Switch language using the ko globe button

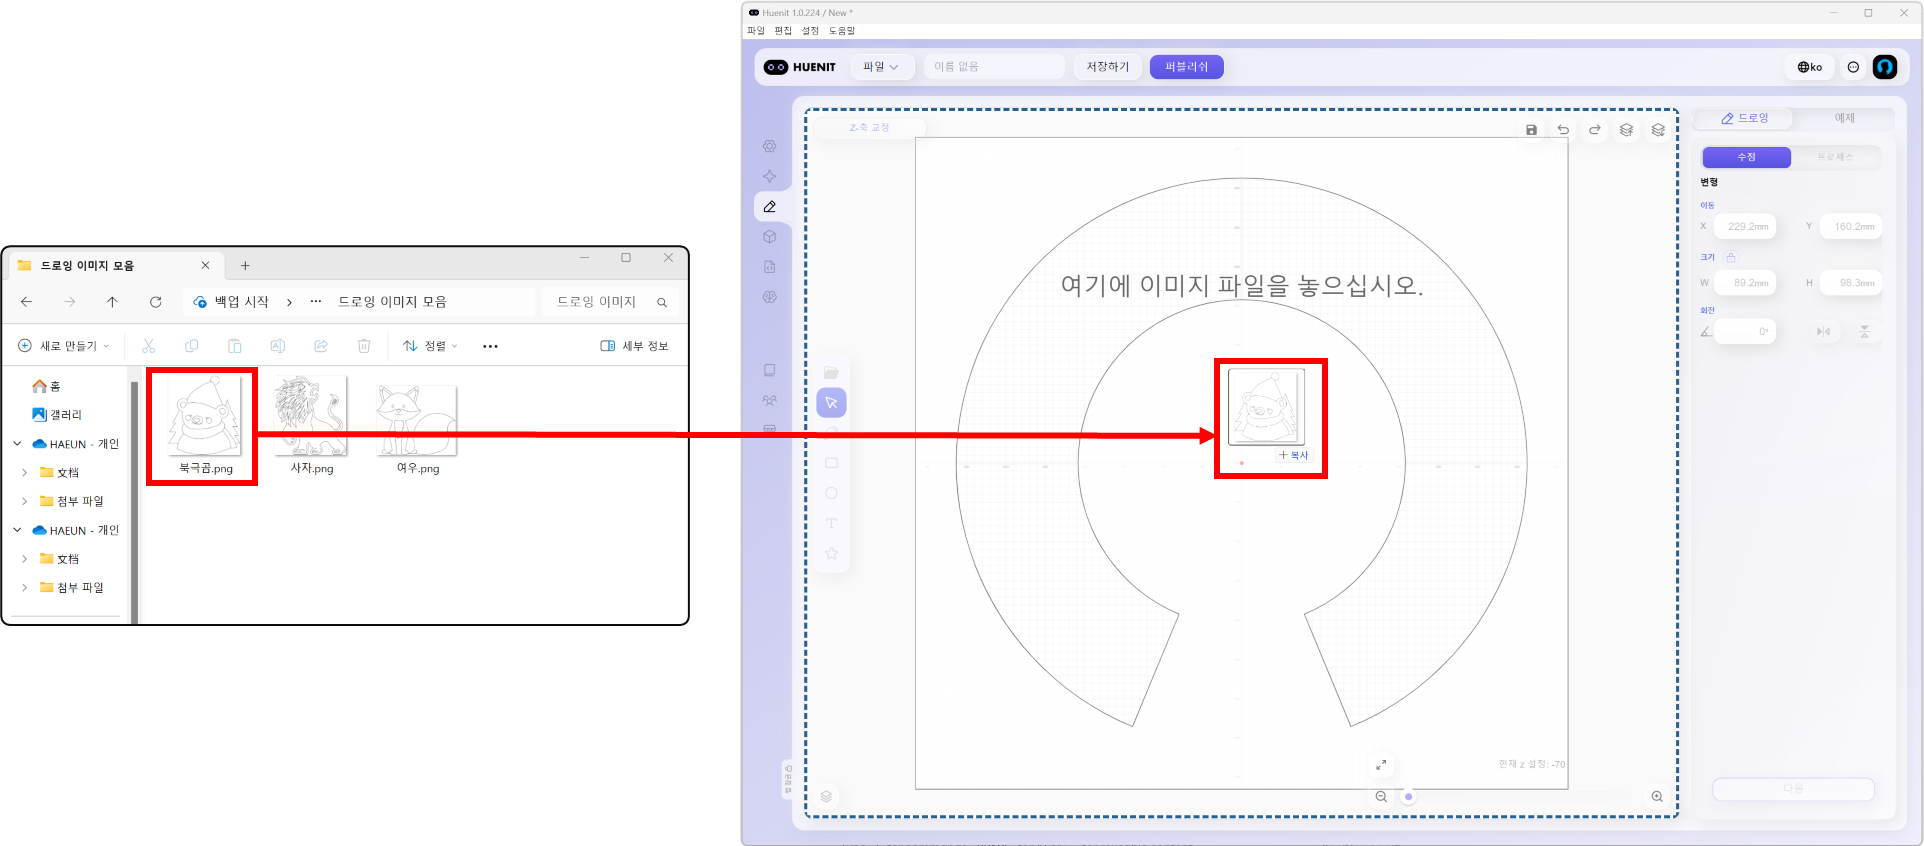[1810, 67]
